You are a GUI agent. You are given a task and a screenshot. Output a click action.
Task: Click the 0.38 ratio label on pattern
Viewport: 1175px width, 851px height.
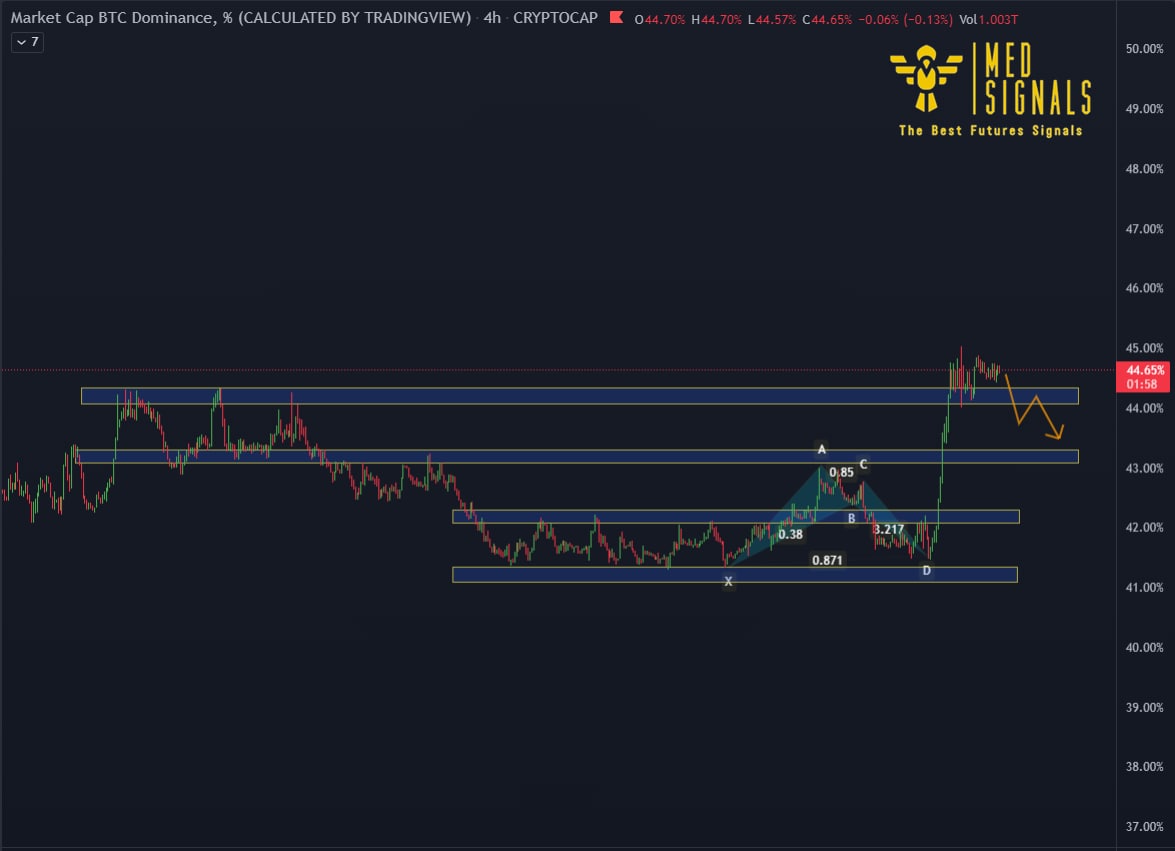tap(790, 534)
